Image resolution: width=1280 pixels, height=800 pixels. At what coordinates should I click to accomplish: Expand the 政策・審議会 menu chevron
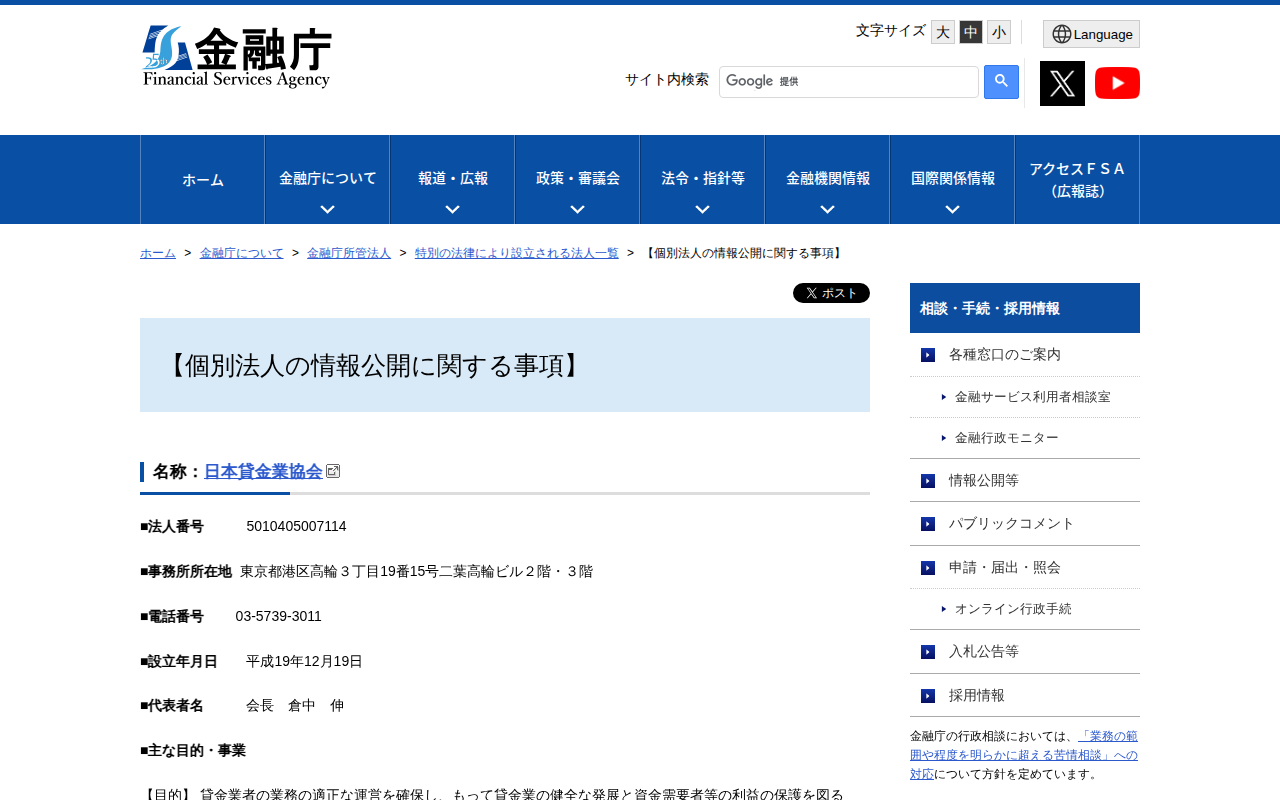[x=577, y=209]
